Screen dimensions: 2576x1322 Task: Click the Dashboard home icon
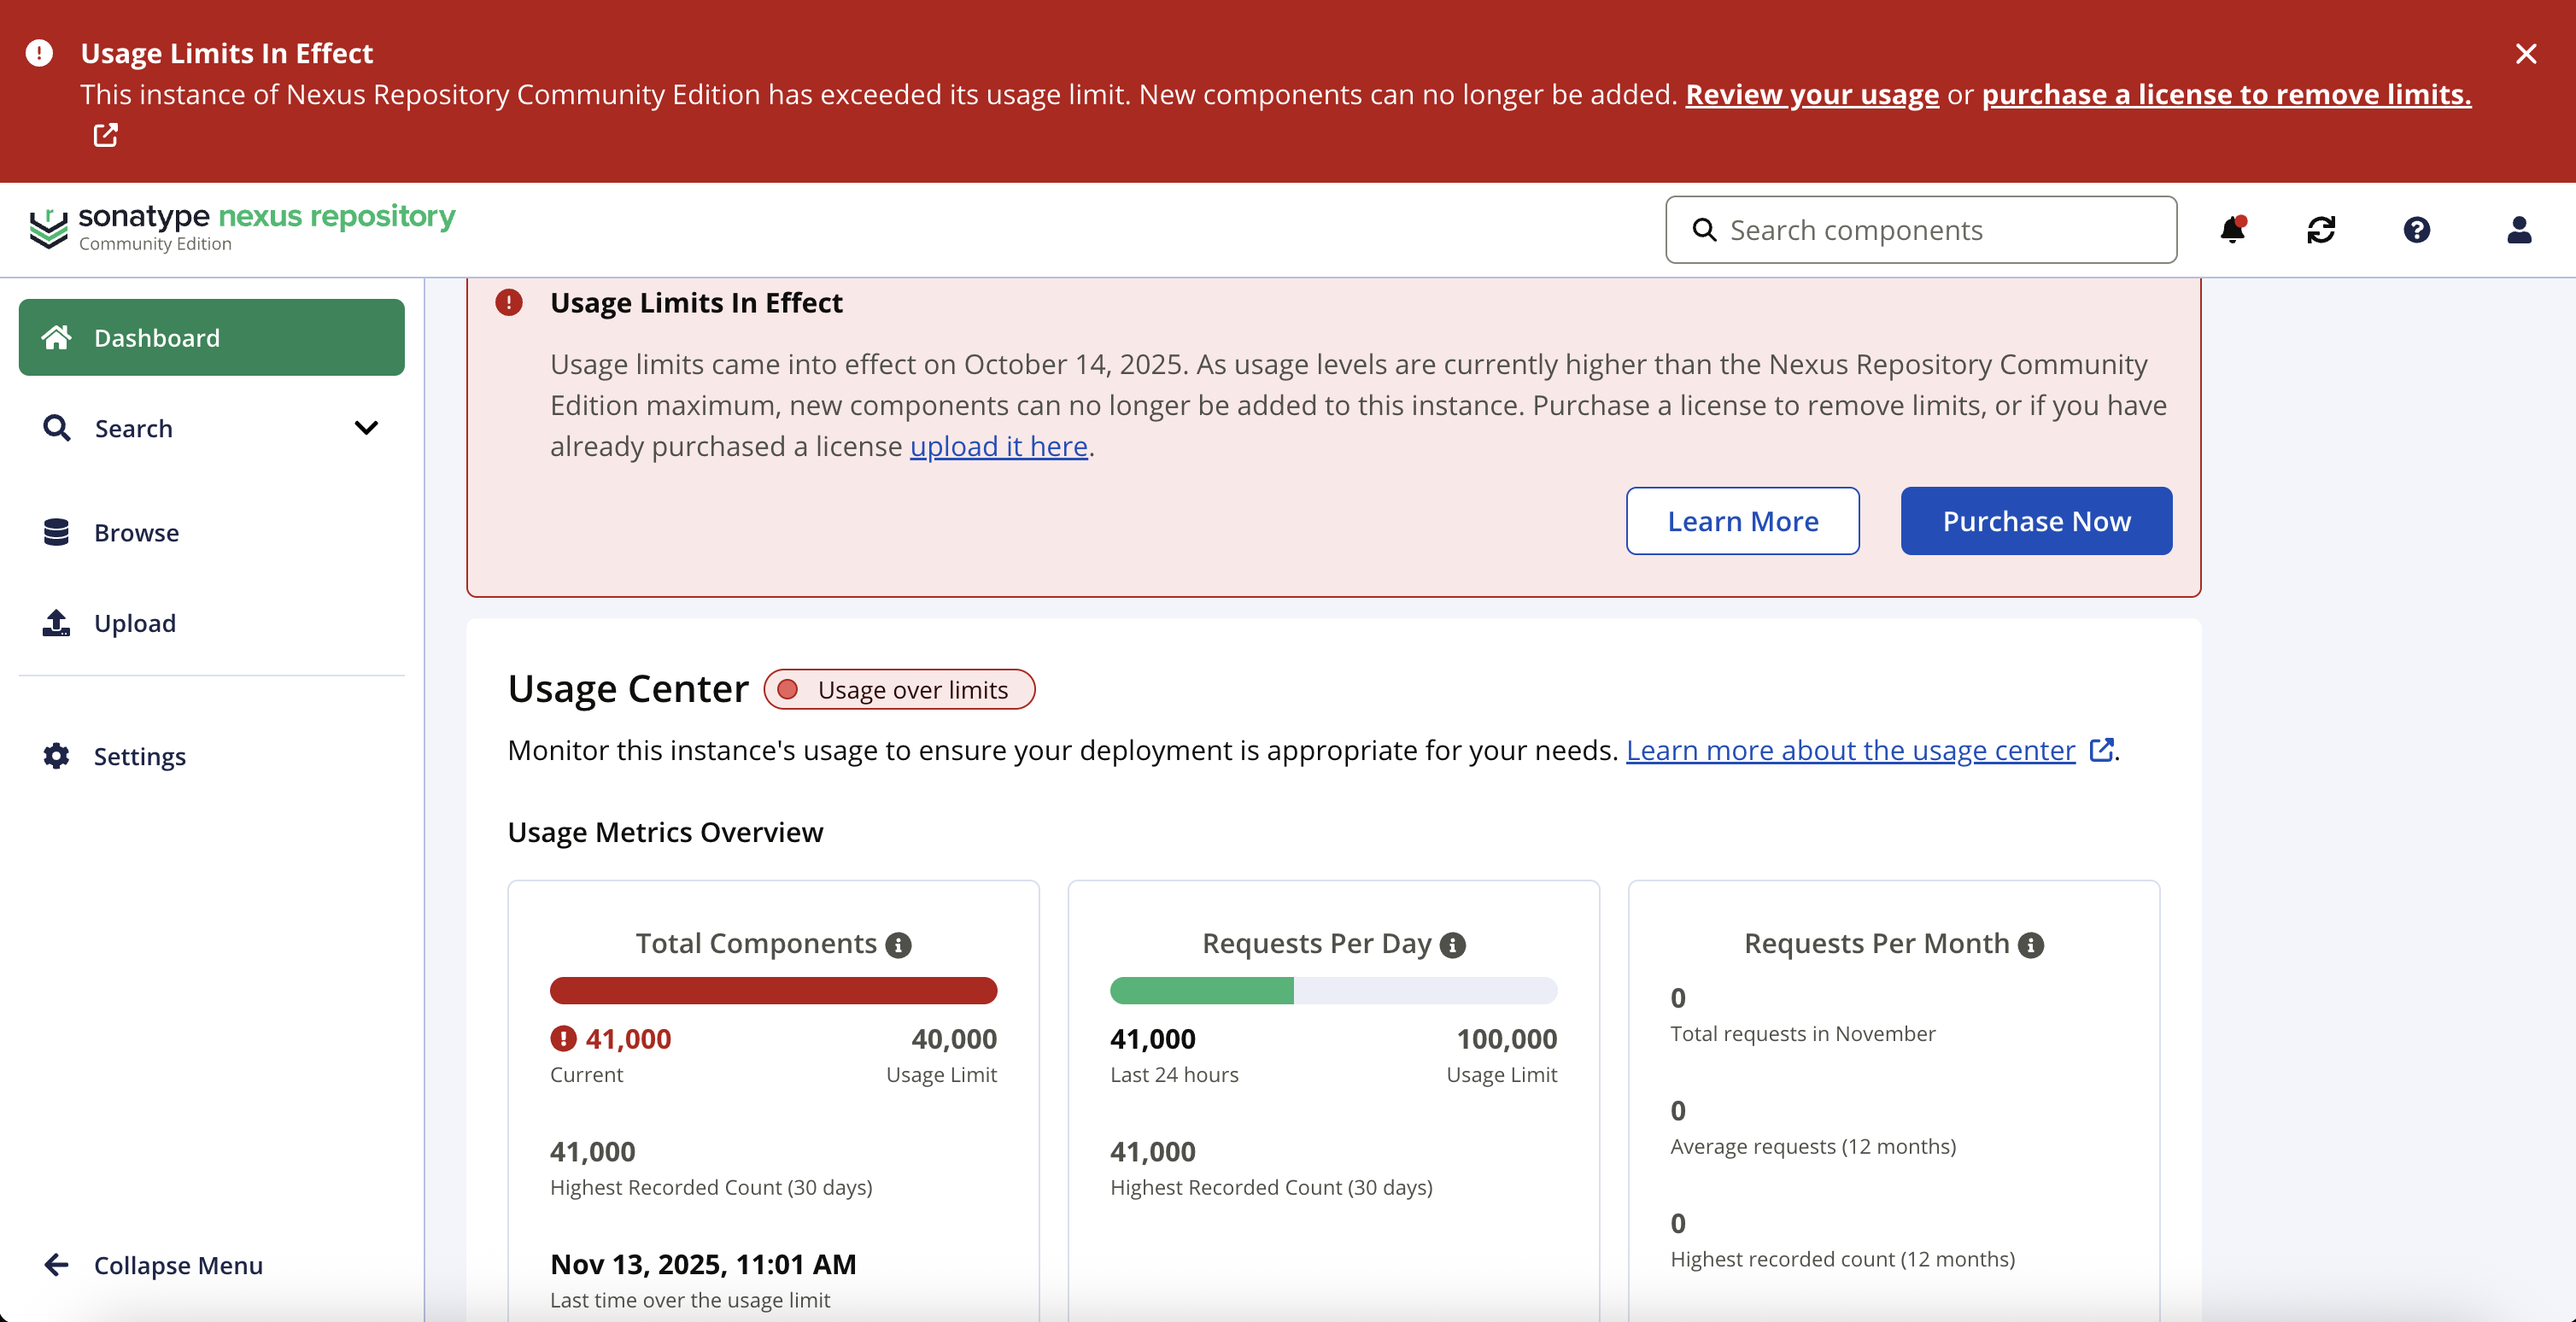tap(57, 338)
